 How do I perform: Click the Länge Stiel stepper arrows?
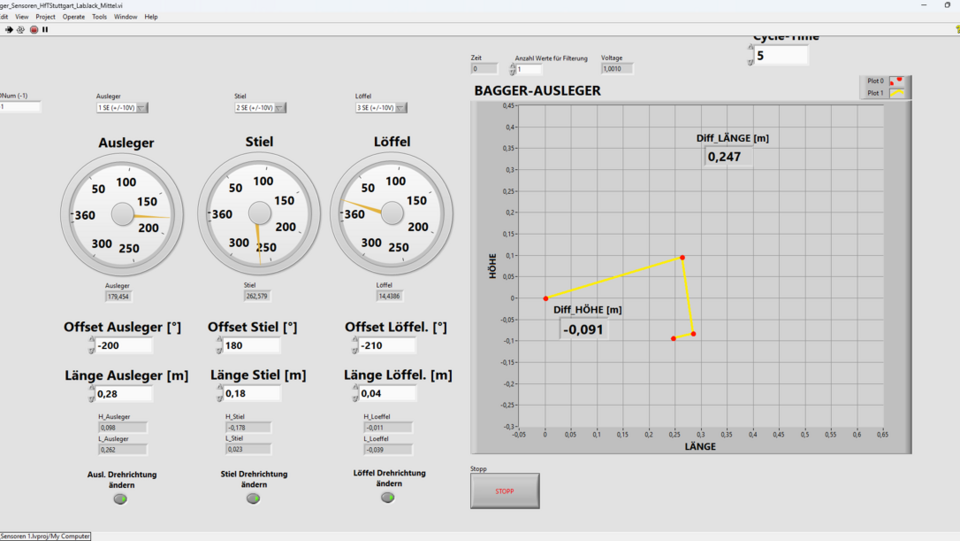(219, 393)
